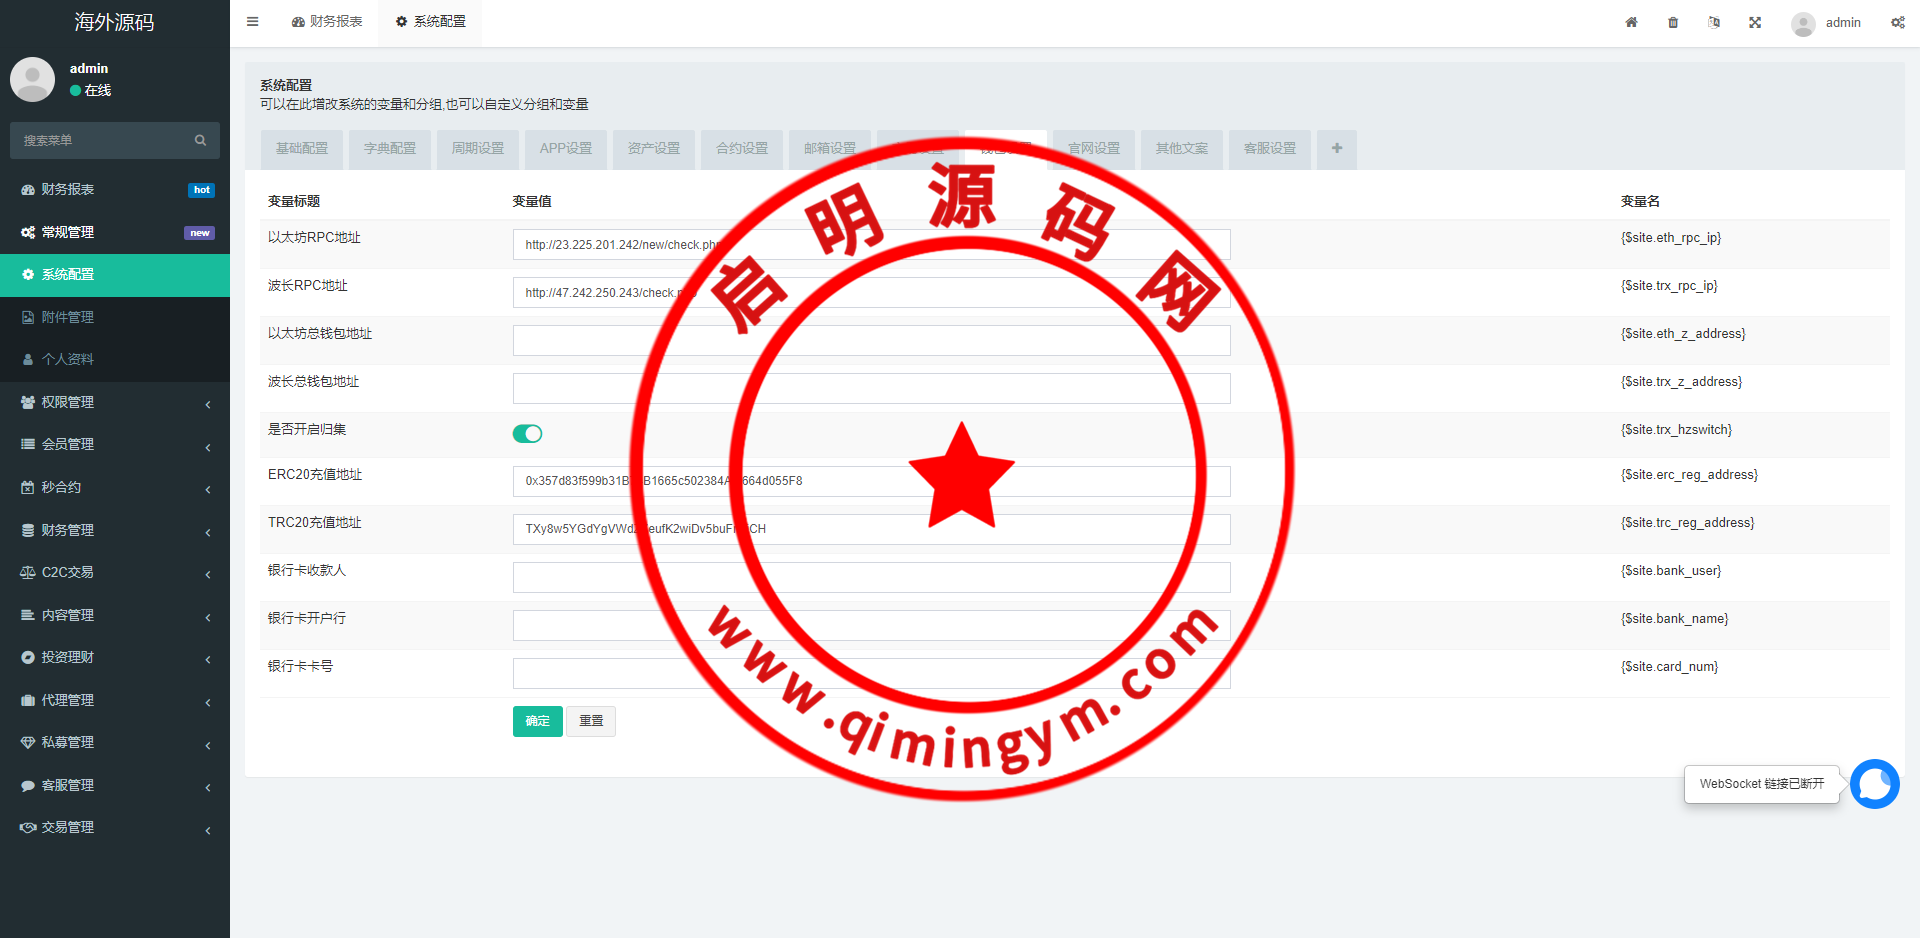Expand the 财务管理 sidebar menu

115,530
